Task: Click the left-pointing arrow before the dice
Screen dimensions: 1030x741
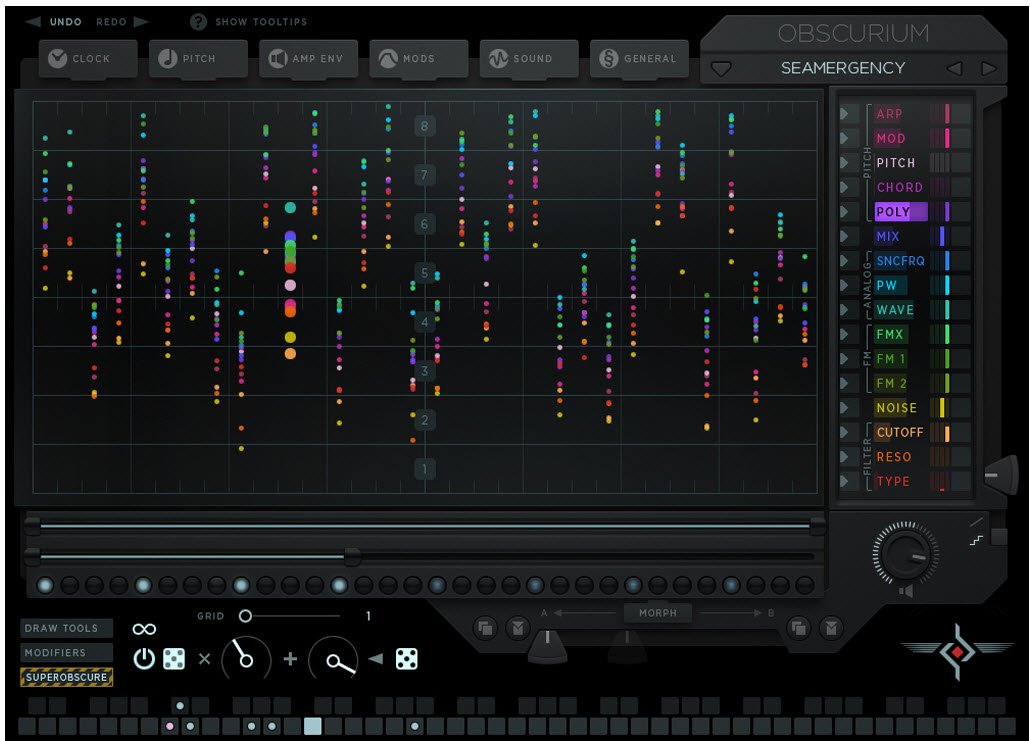Action: (375, 659)
